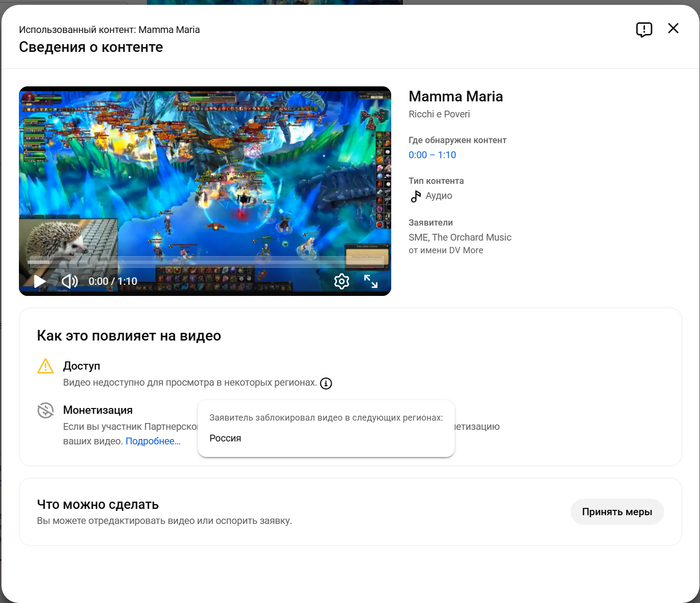
Task: Expand the video preview to fullscreen
Action: click(x=371, y=281)
